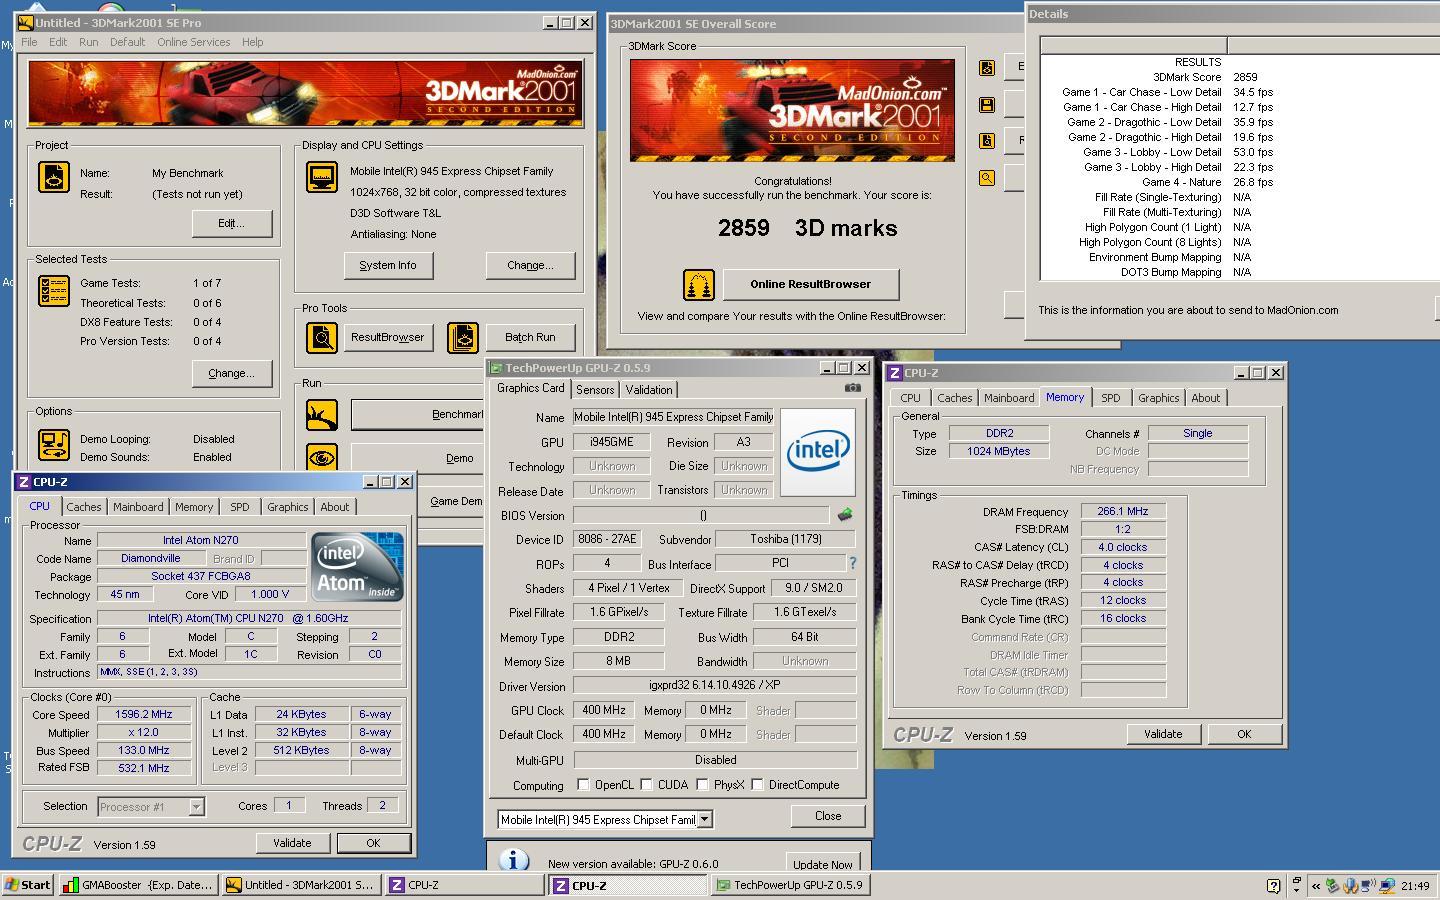Click the Edit... button in the Project section
This screenshot has width=1440, height=900.
(x=232, y=223)
